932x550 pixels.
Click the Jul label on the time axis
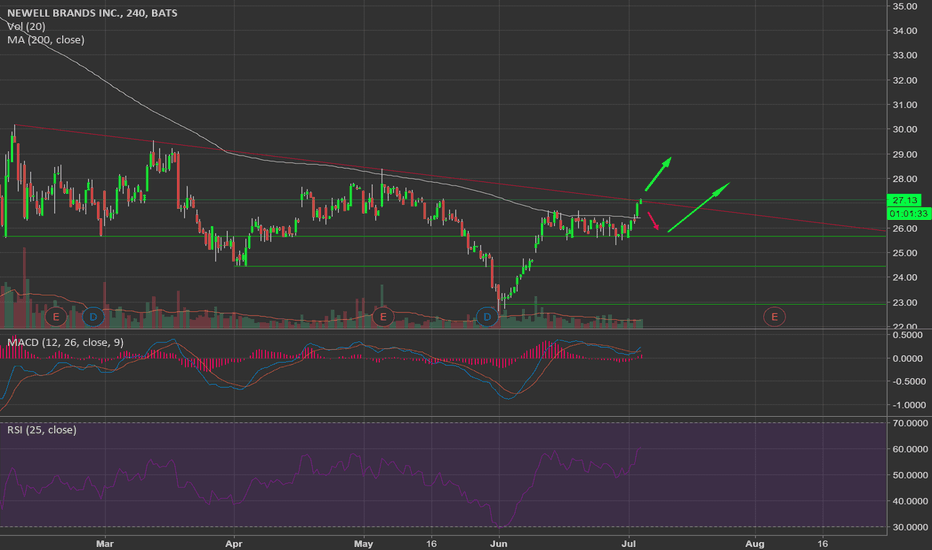pyautogui.click(x=629, y=543)
